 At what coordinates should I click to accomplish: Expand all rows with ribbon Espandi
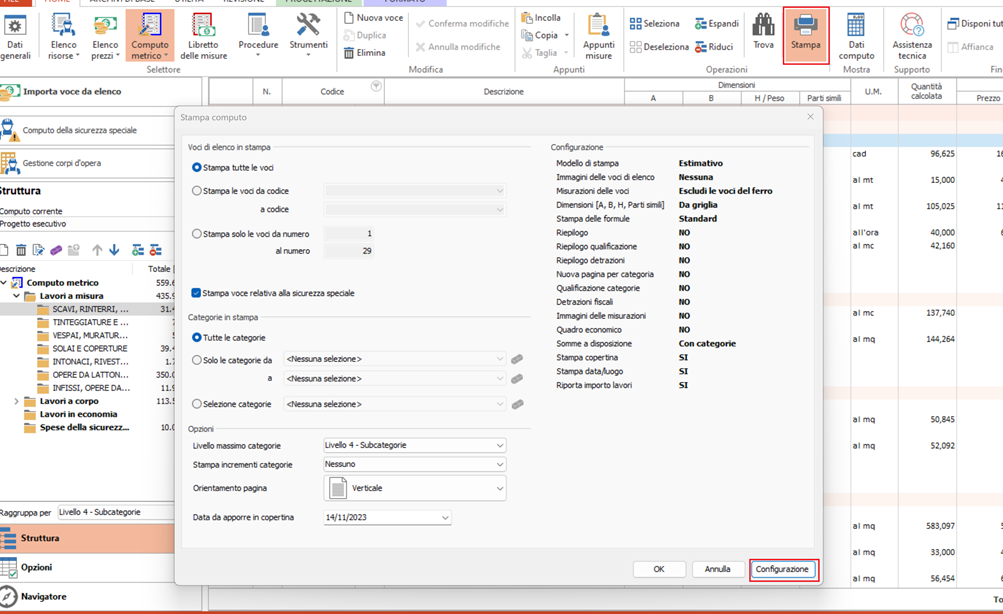click(716, 24)
